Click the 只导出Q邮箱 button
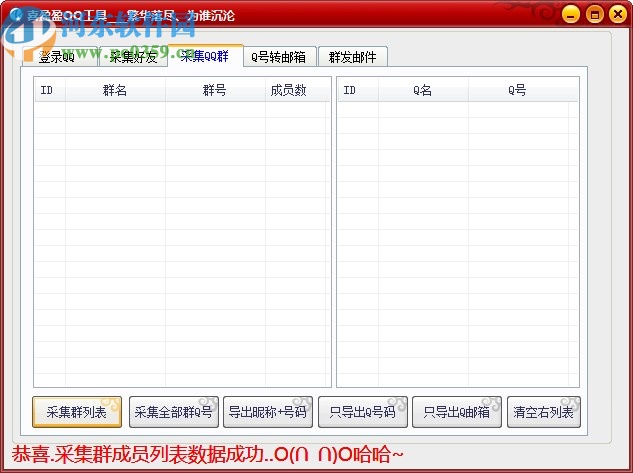The width and height of the screenshot is (633, 473). [457, 412]
